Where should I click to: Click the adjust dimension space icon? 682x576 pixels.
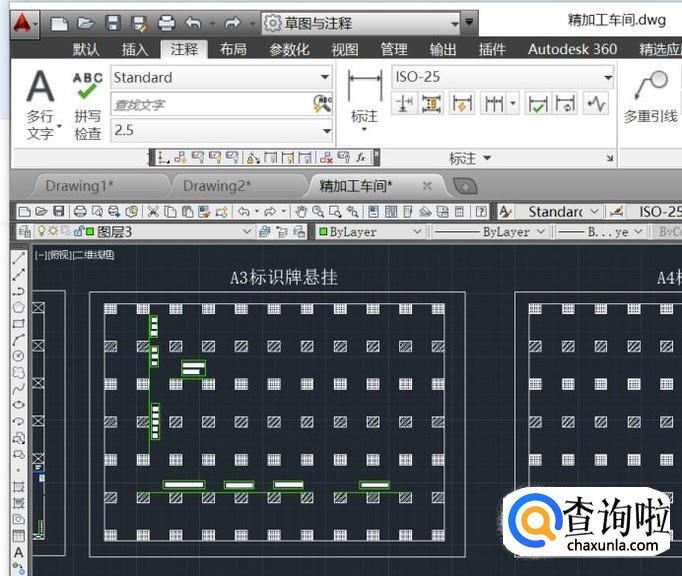pos(431,104)
